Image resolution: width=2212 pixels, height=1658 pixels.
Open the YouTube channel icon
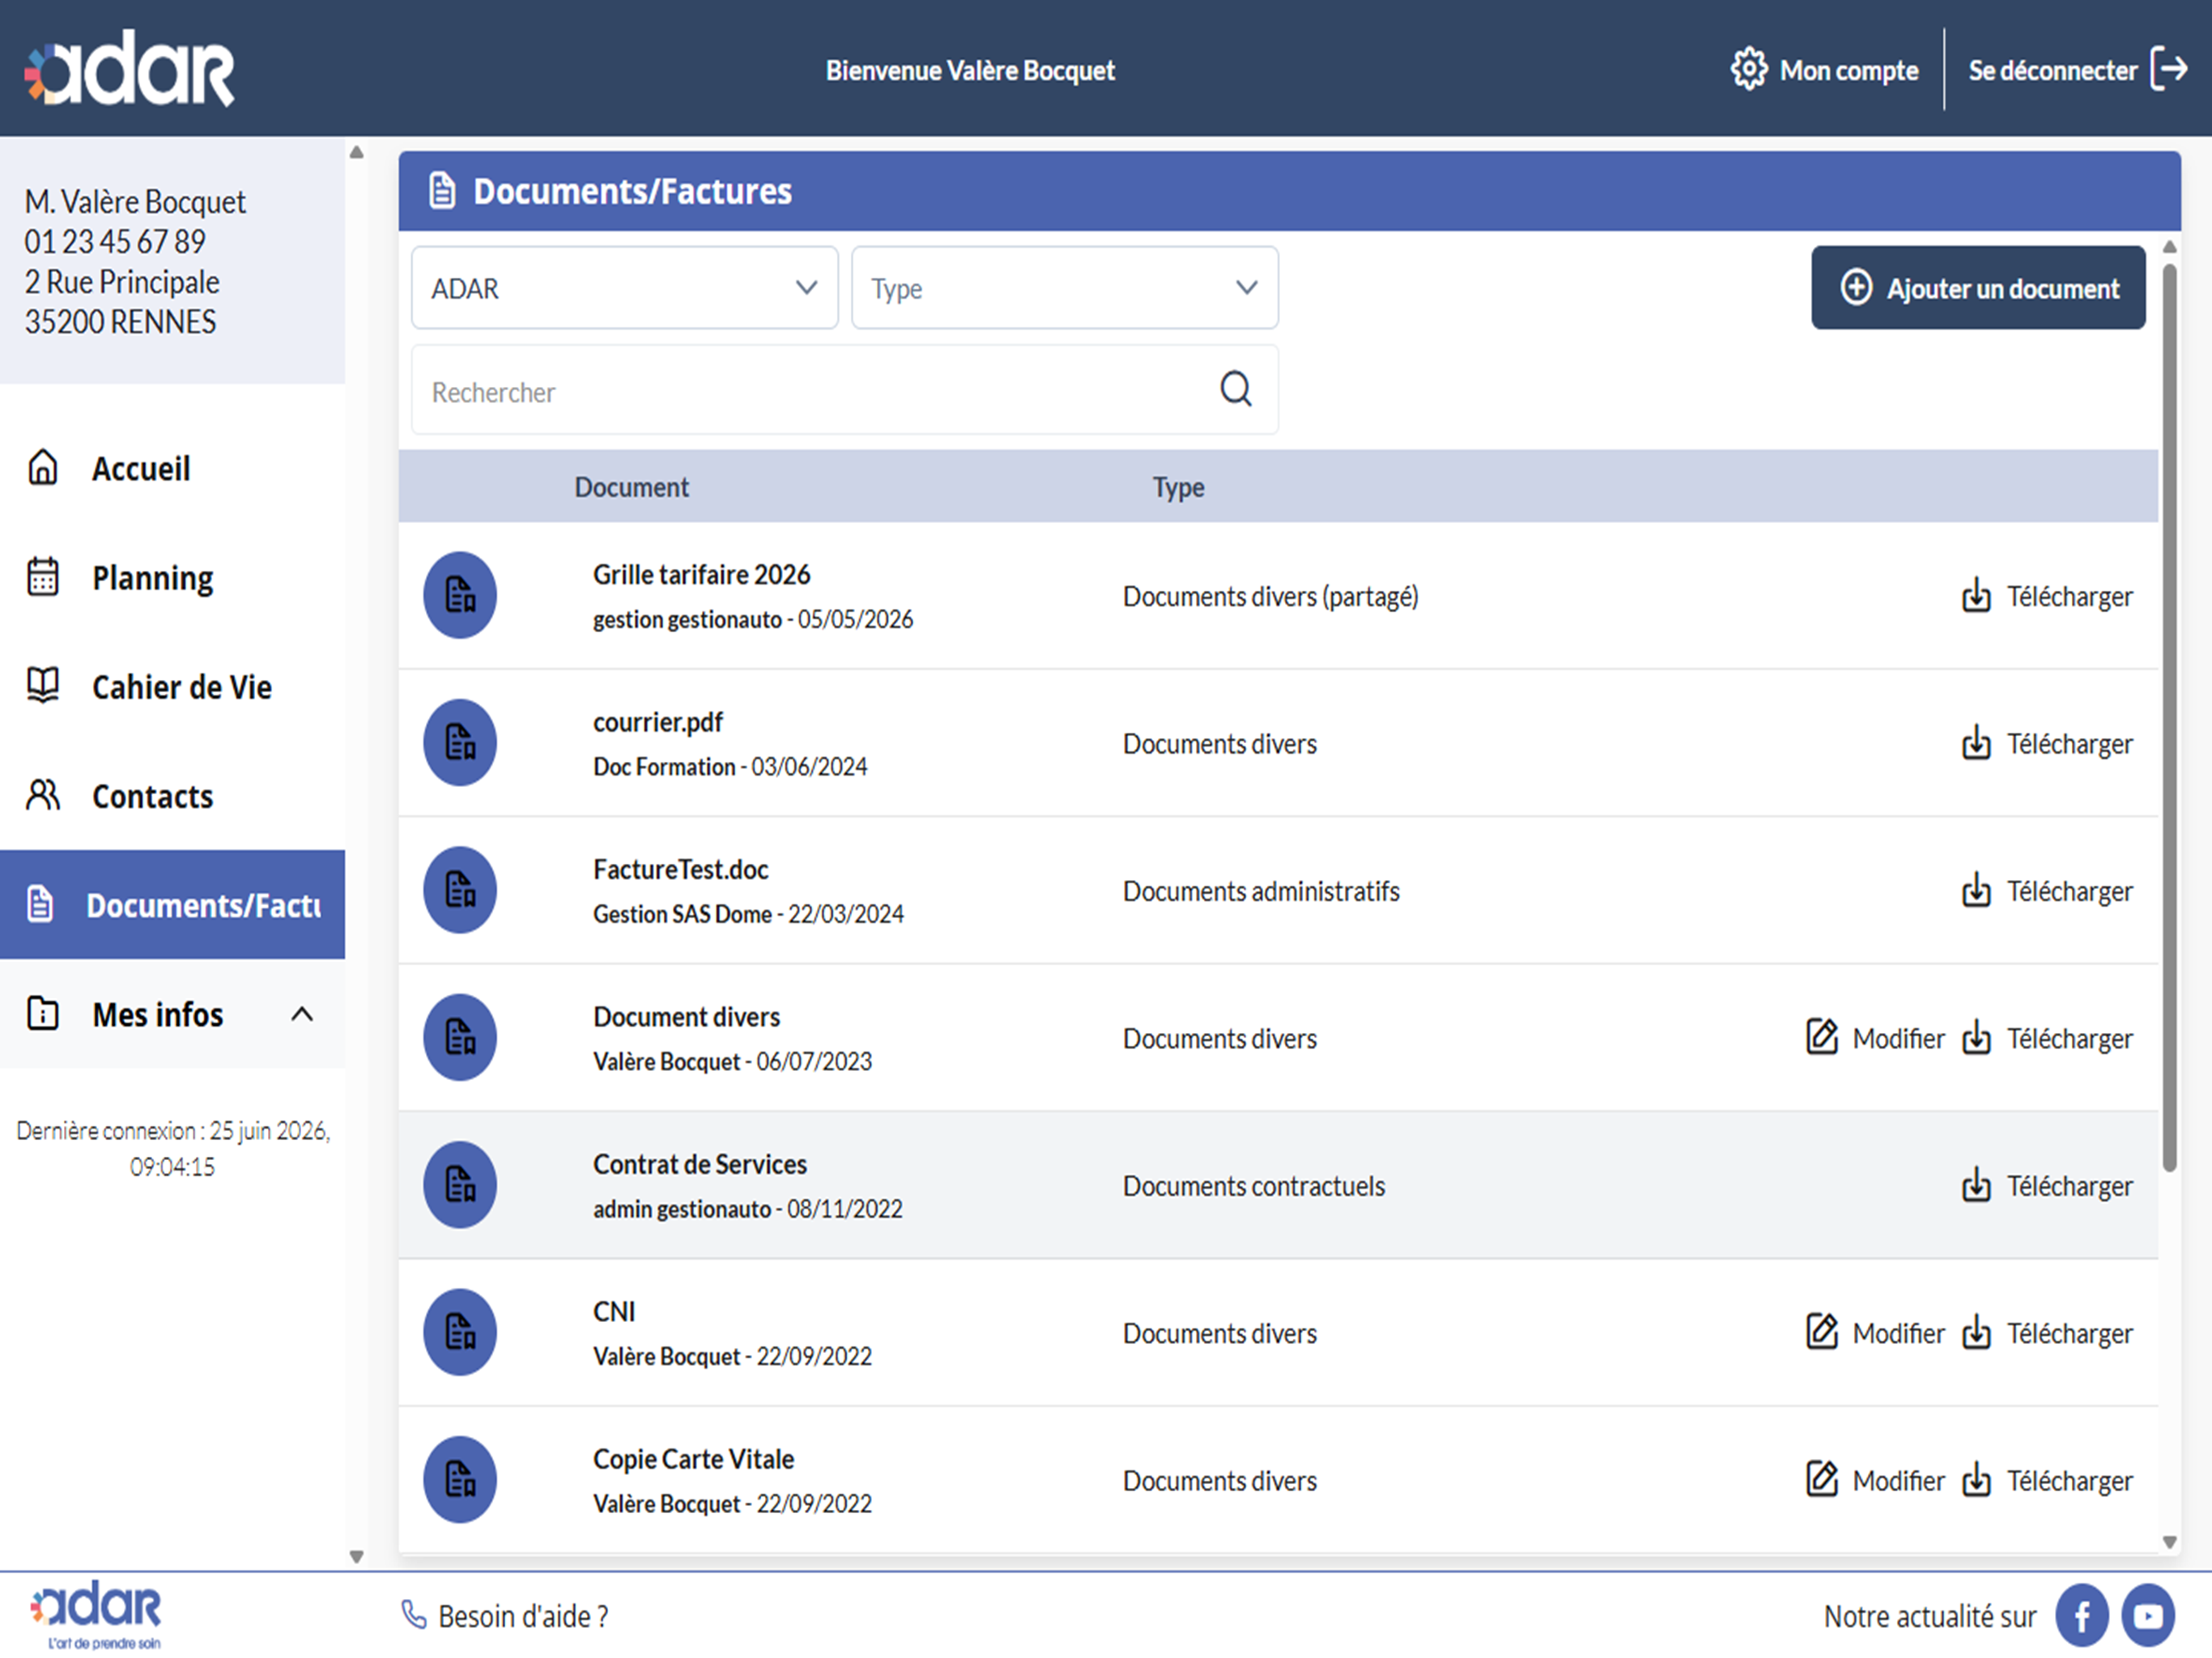[2148, 1615]
